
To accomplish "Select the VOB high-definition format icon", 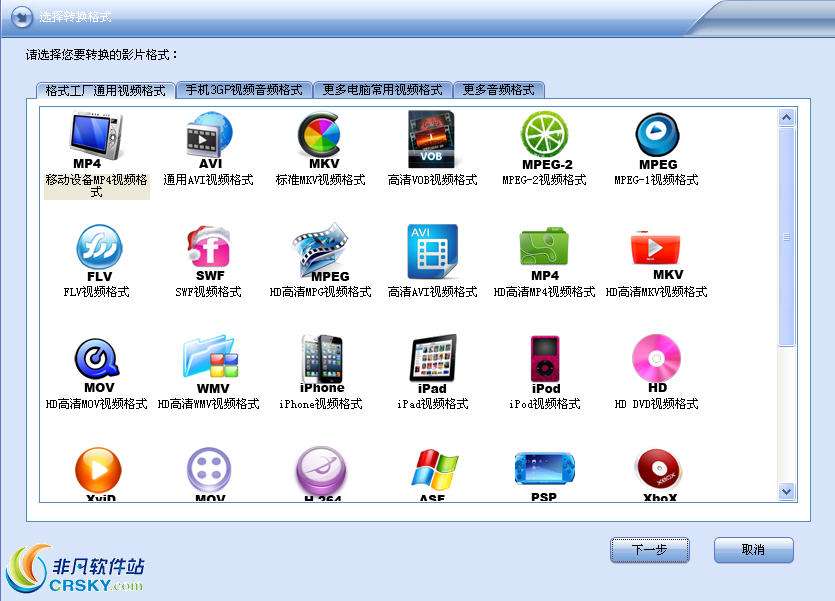I will [432, 139].
